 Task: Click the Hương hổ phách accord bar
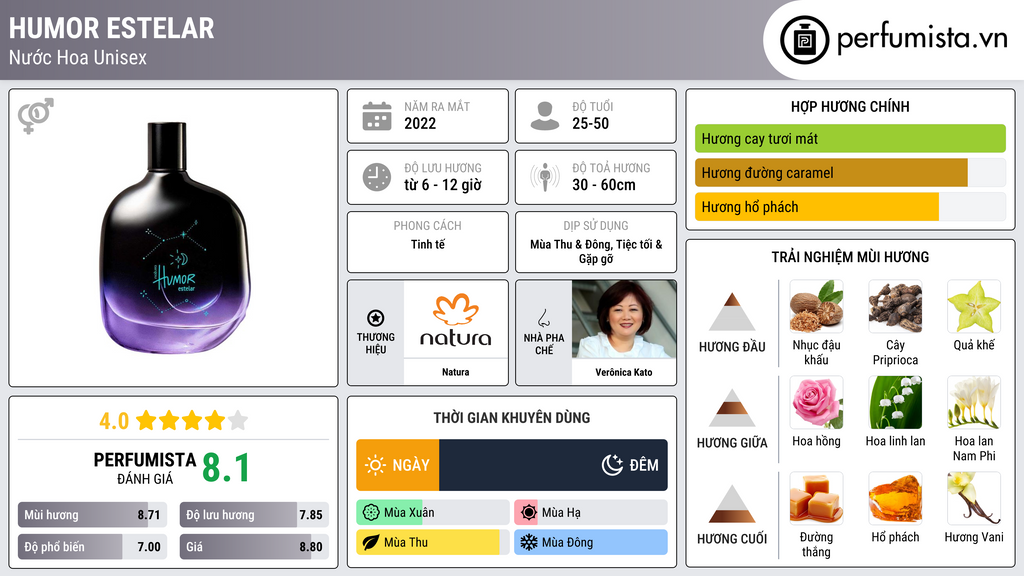(x=850, y=207)
